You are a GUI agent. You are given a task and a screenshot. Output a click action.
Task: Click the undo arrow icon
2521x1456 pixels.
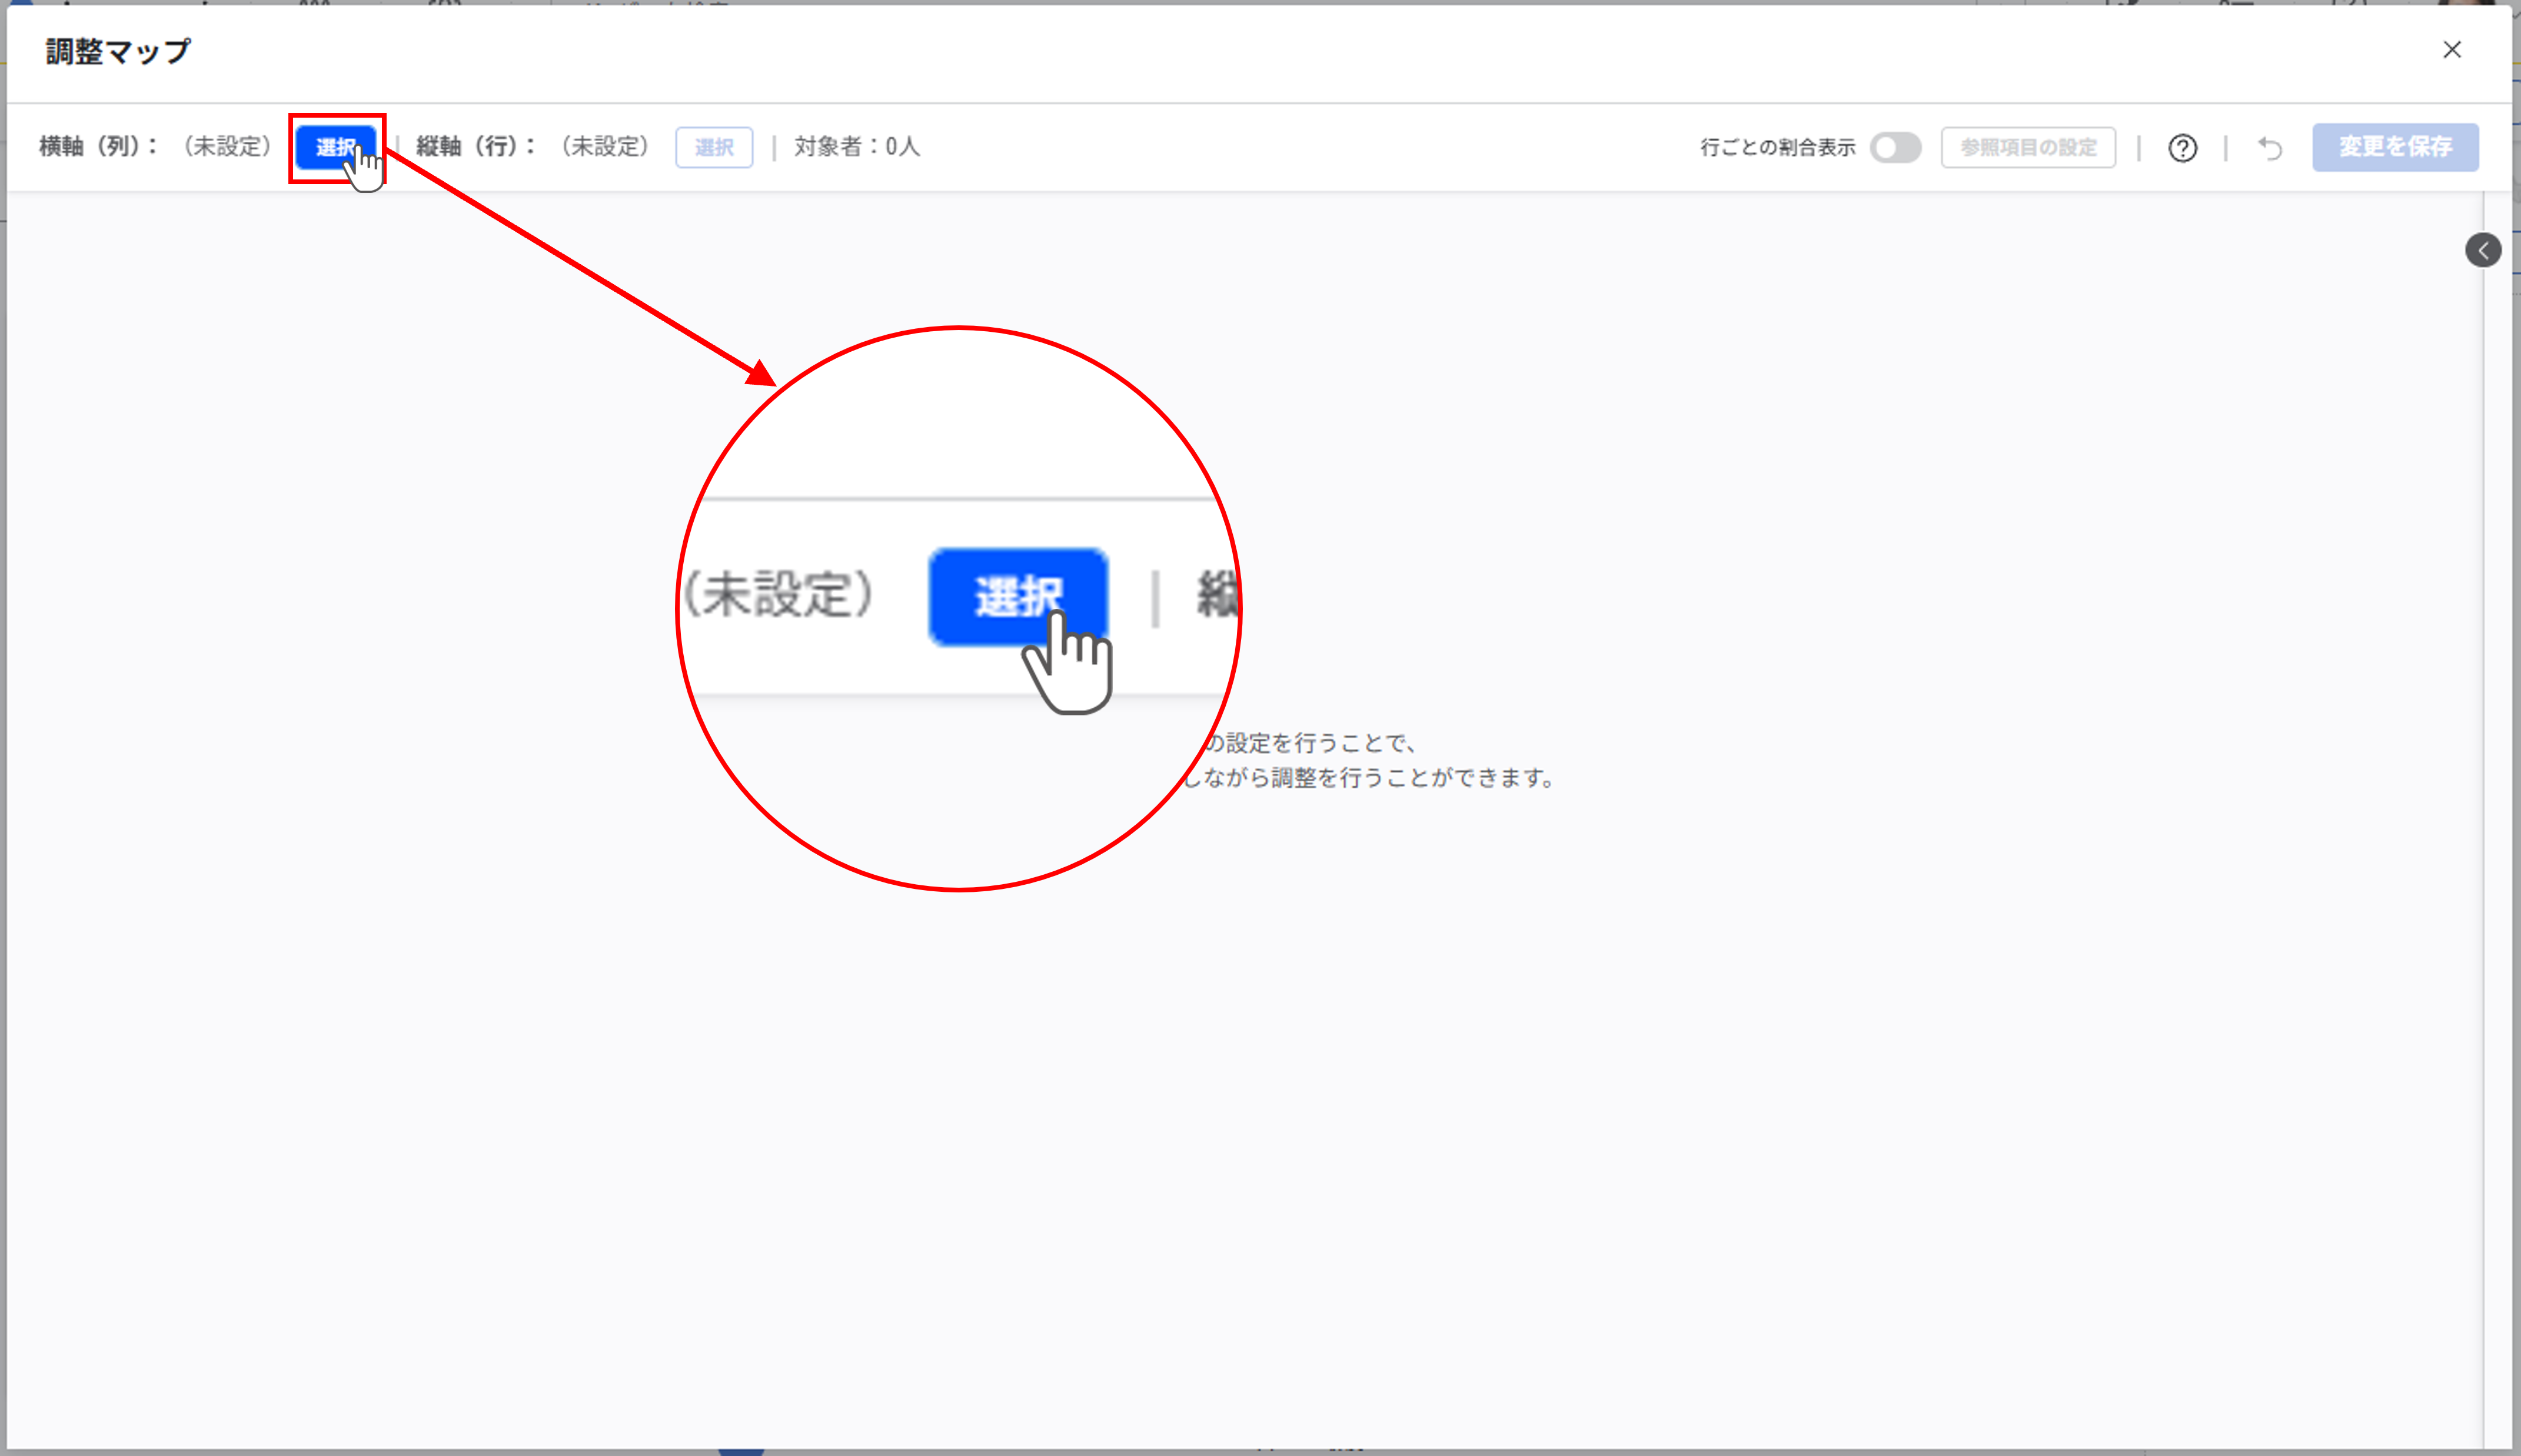pos(2270,149)
